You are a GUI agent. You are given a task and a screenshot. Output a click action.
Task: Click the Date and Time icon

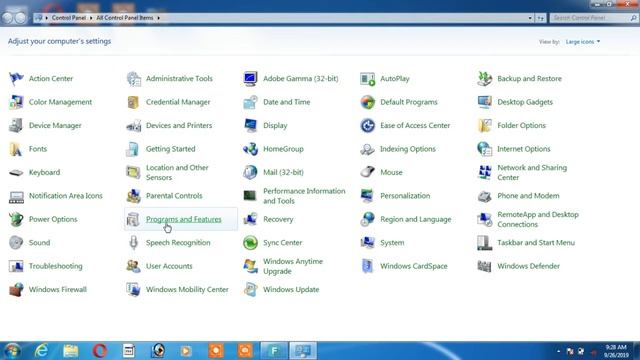[x=250, y=102]
